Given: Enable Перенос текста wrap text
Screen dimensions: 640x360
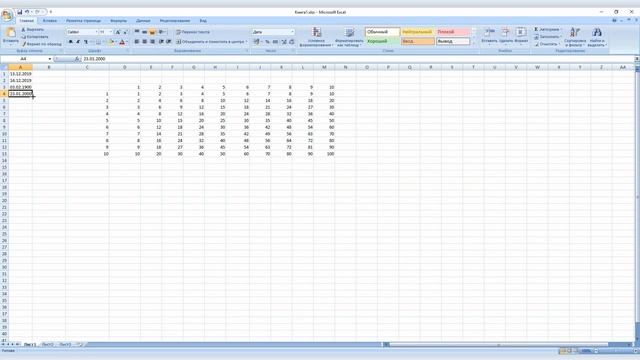Looking at the screenshot, I should [x=193, y=32].
